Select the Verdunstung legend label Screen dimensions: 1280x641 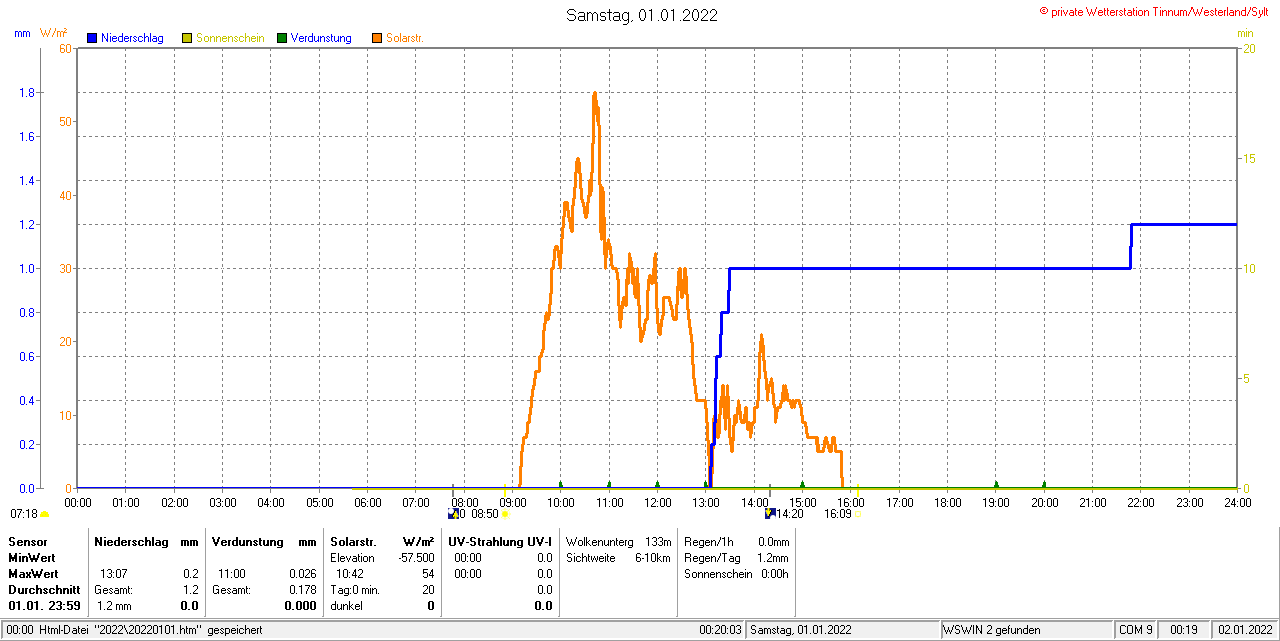[321, 38]
